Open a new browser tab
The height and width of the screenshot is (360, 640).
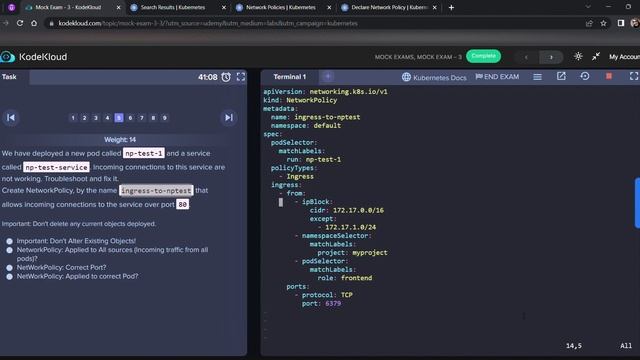coord(451,7)
